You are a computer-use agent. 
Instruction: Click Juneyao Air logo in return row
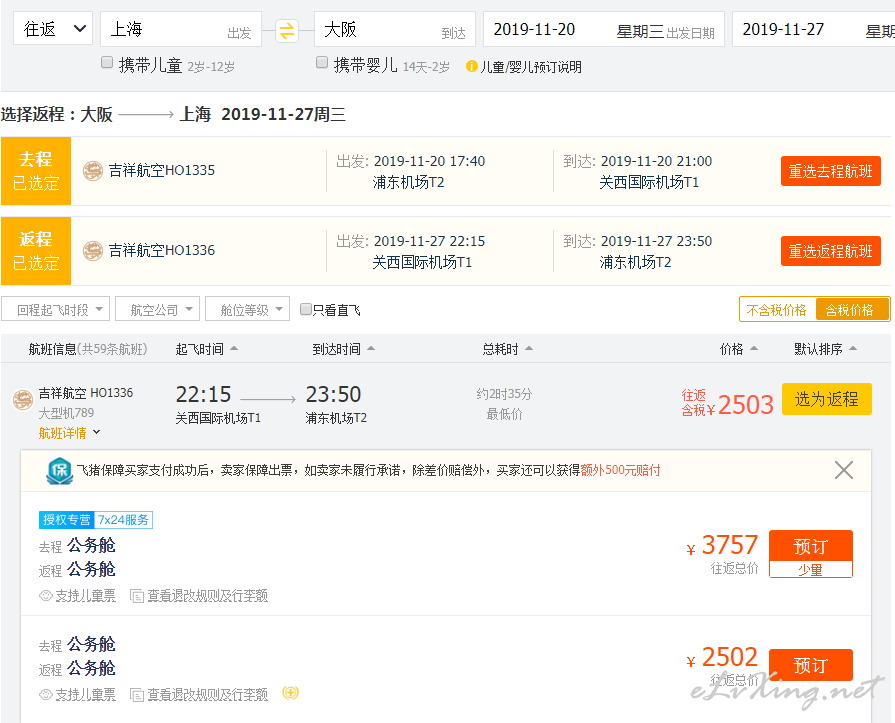(92, 251)
